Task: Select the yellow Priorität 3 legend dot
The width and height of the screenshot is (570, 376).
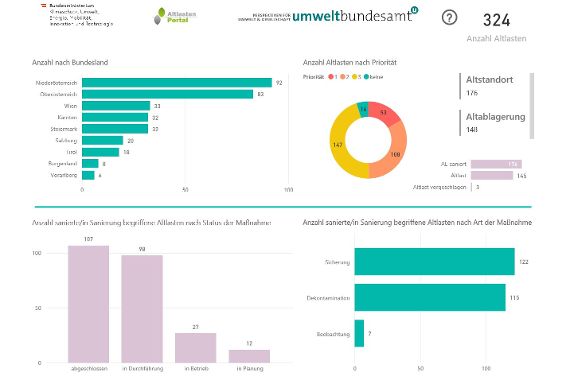Action: click(x=354, y=77)
